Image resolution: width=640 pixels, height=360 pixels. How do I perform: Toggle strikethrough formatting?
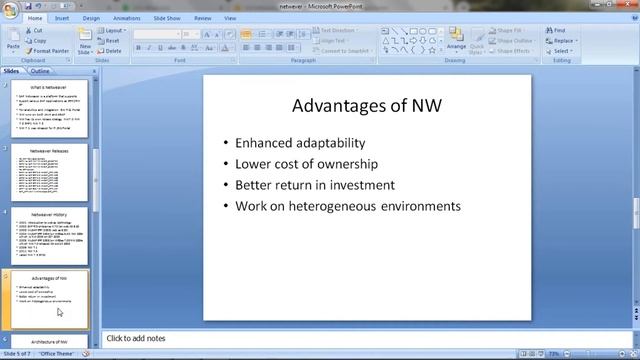pyautogui.click(x=172, y=48)
